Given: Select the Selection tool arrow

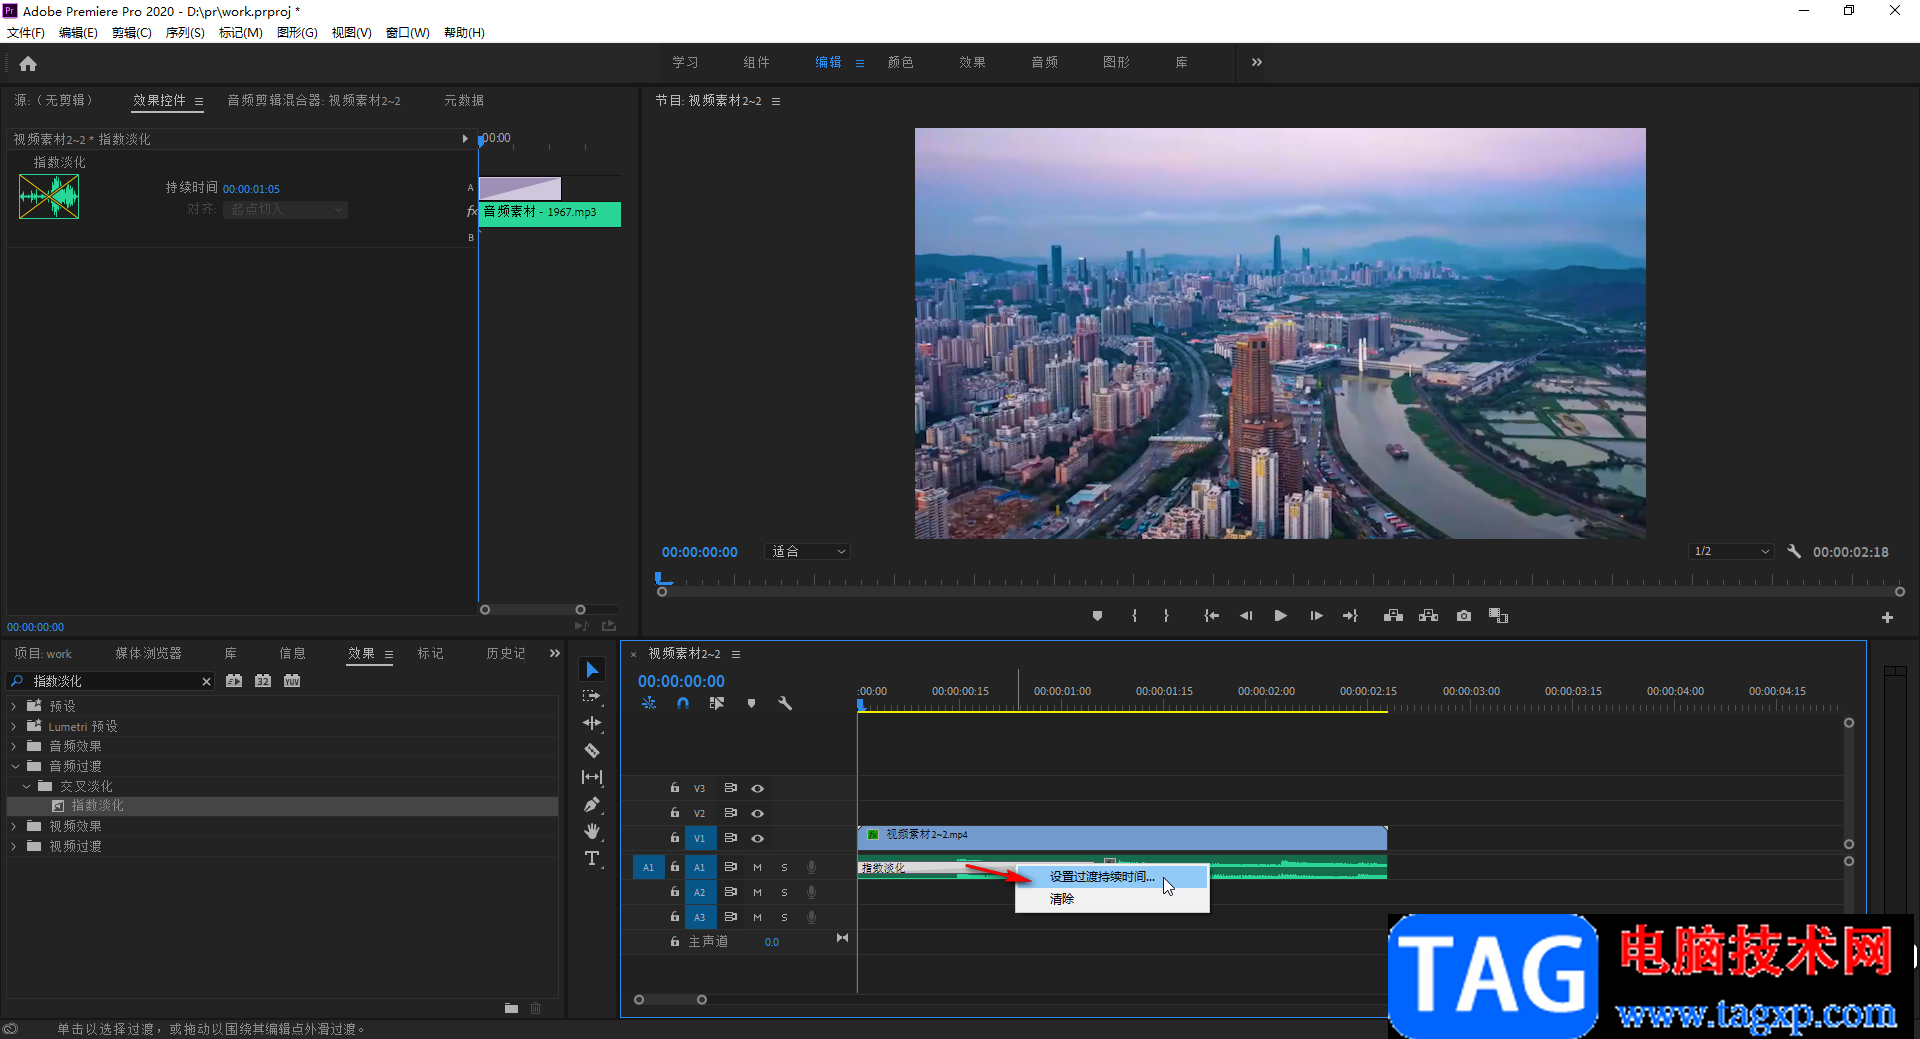Looking at the screenshot, I should (x=592, y=670).
